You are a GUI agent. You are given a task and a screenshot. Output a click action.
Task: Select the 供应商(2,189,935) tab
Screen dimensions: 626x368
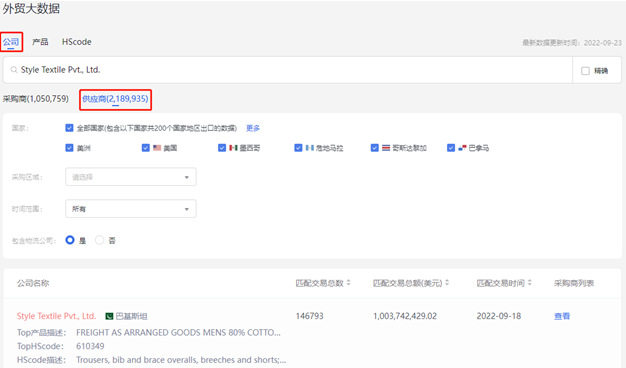[115, 99]
